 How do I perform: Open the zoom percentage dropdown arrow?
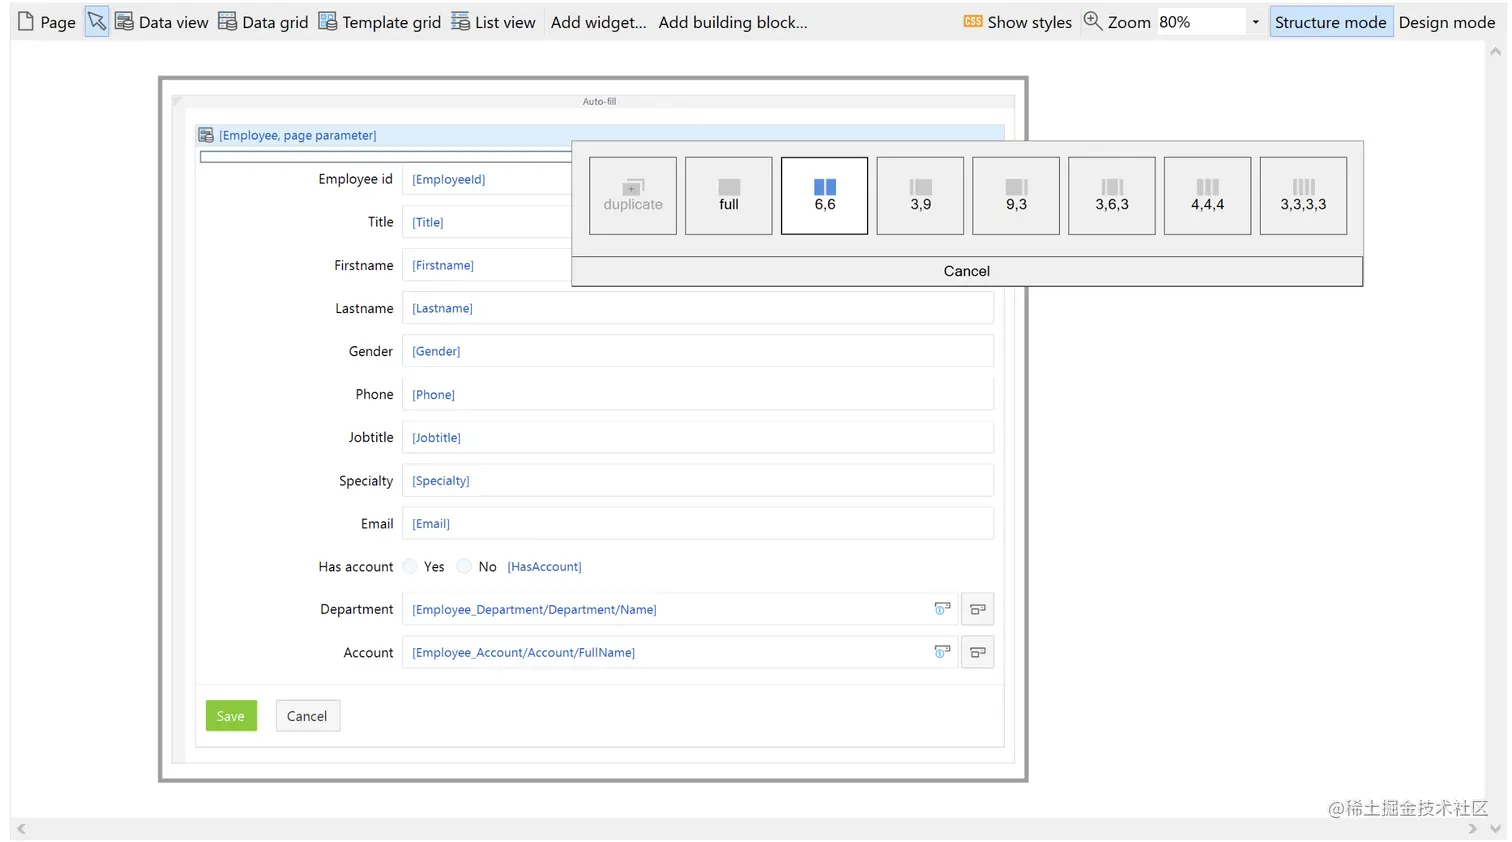[x=1256, y=22]
